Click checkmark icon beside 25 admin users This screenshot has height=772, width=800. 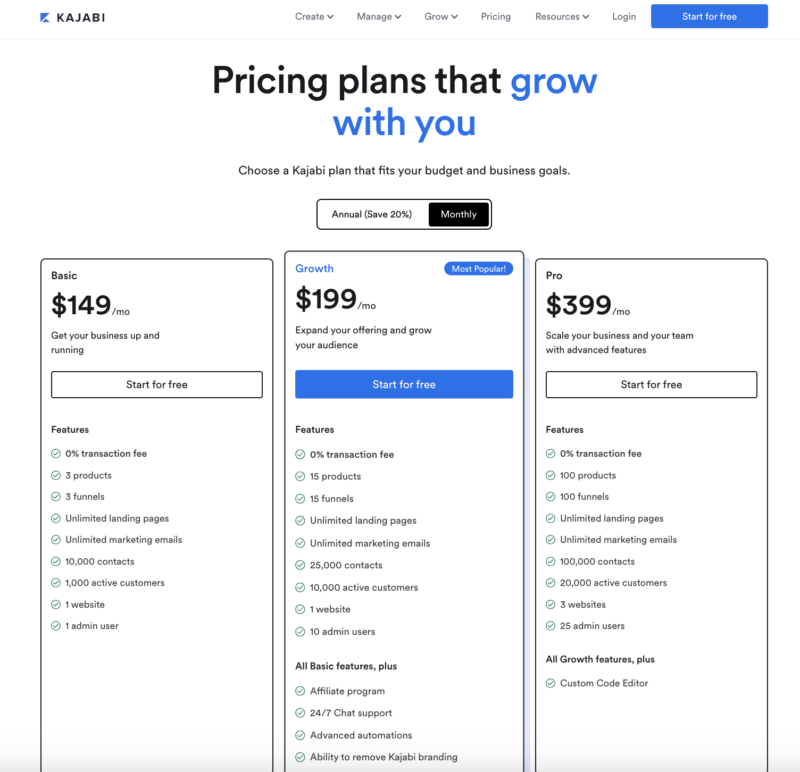(550, 626)
